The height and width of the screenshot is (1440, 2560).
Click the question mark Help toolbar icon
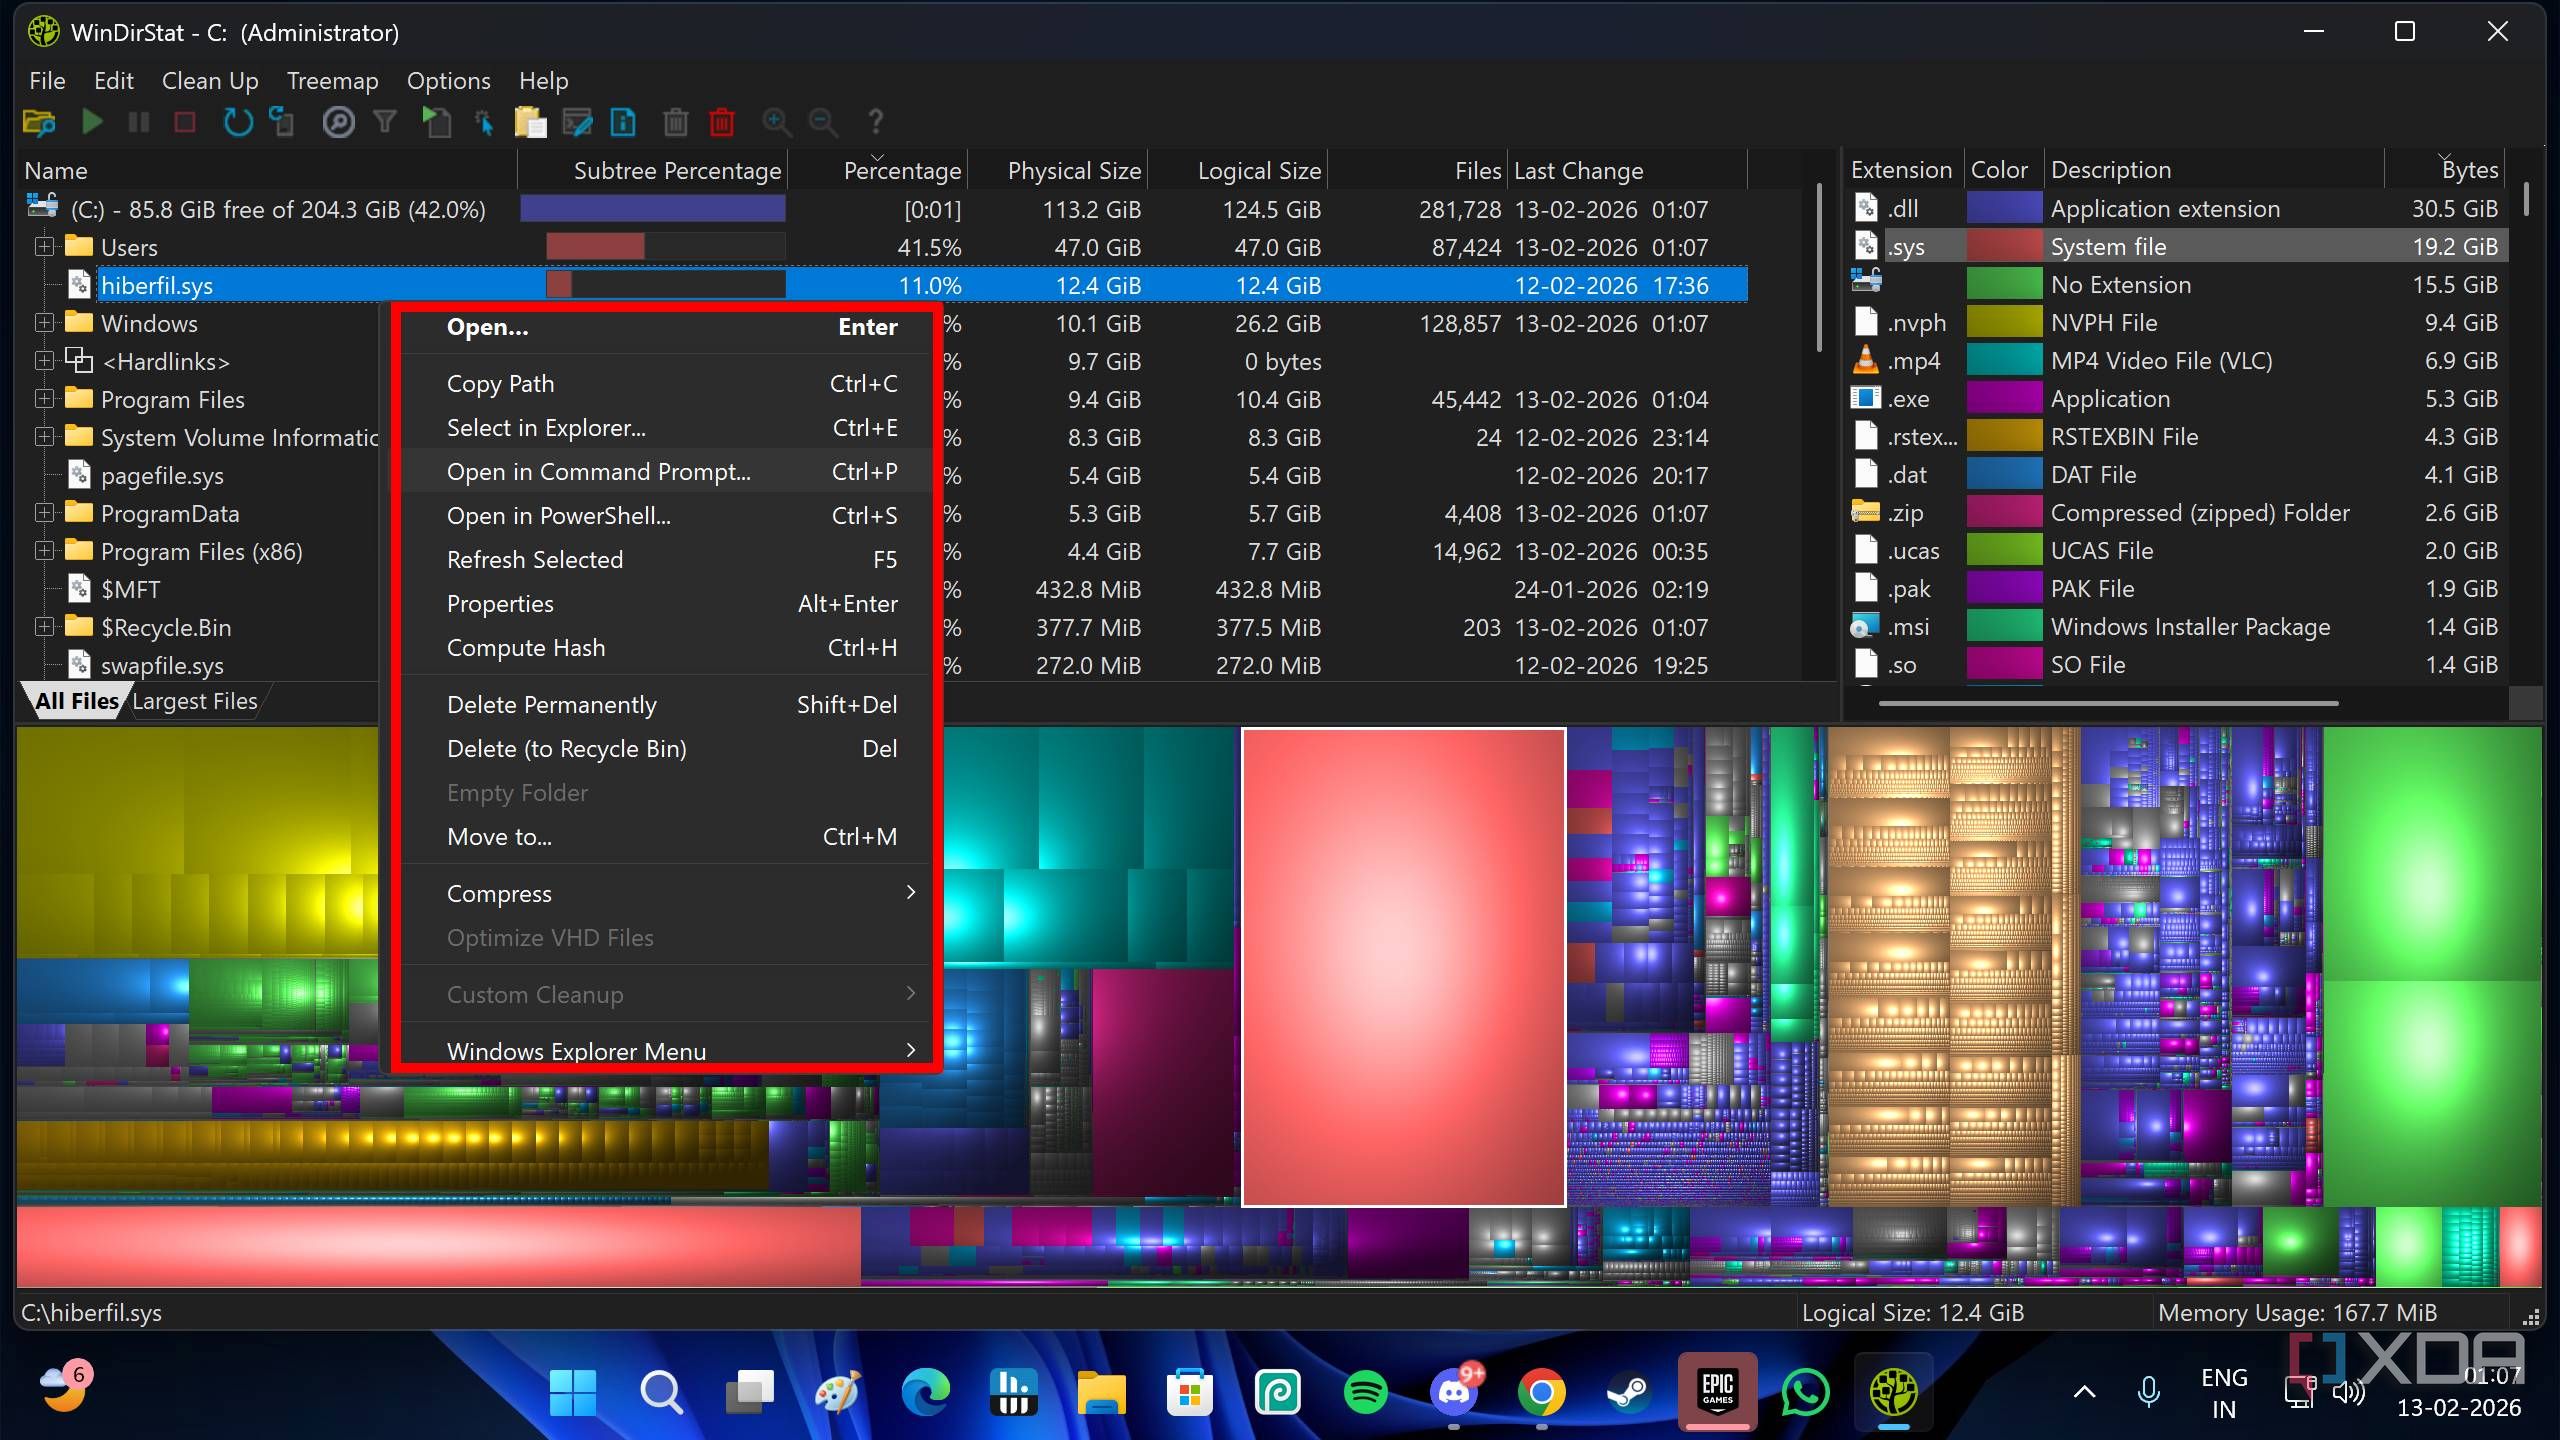point(875,122)
